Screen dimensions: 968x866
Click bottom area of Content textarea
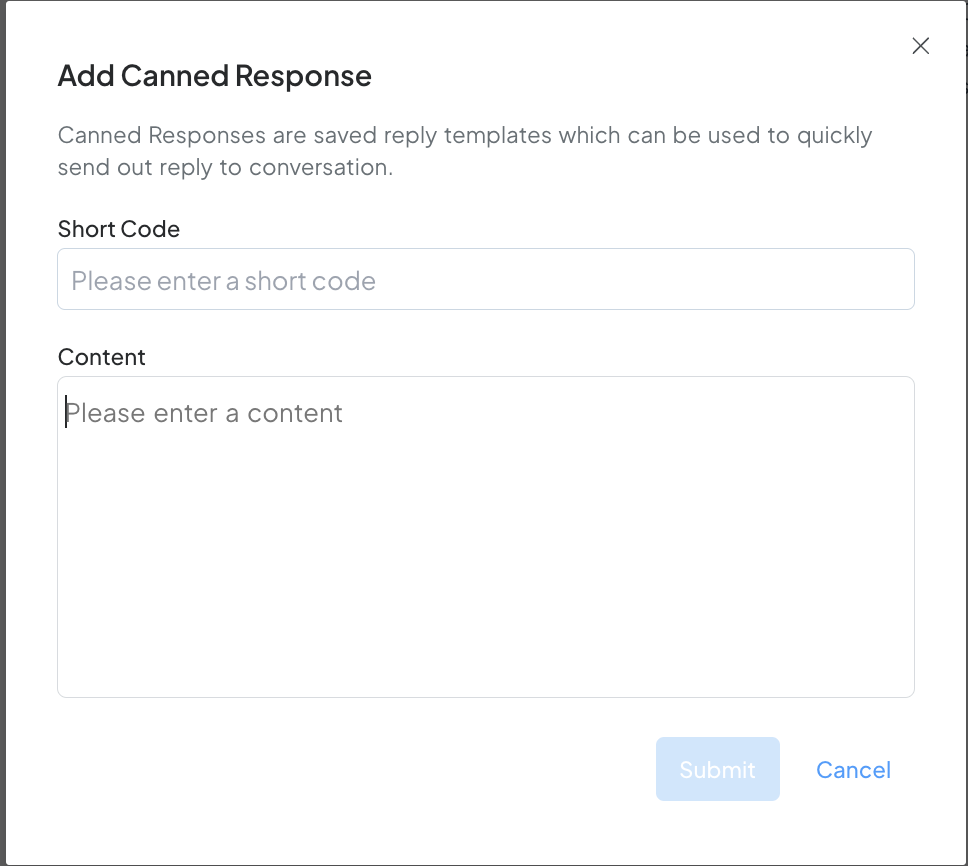[486, 670]
